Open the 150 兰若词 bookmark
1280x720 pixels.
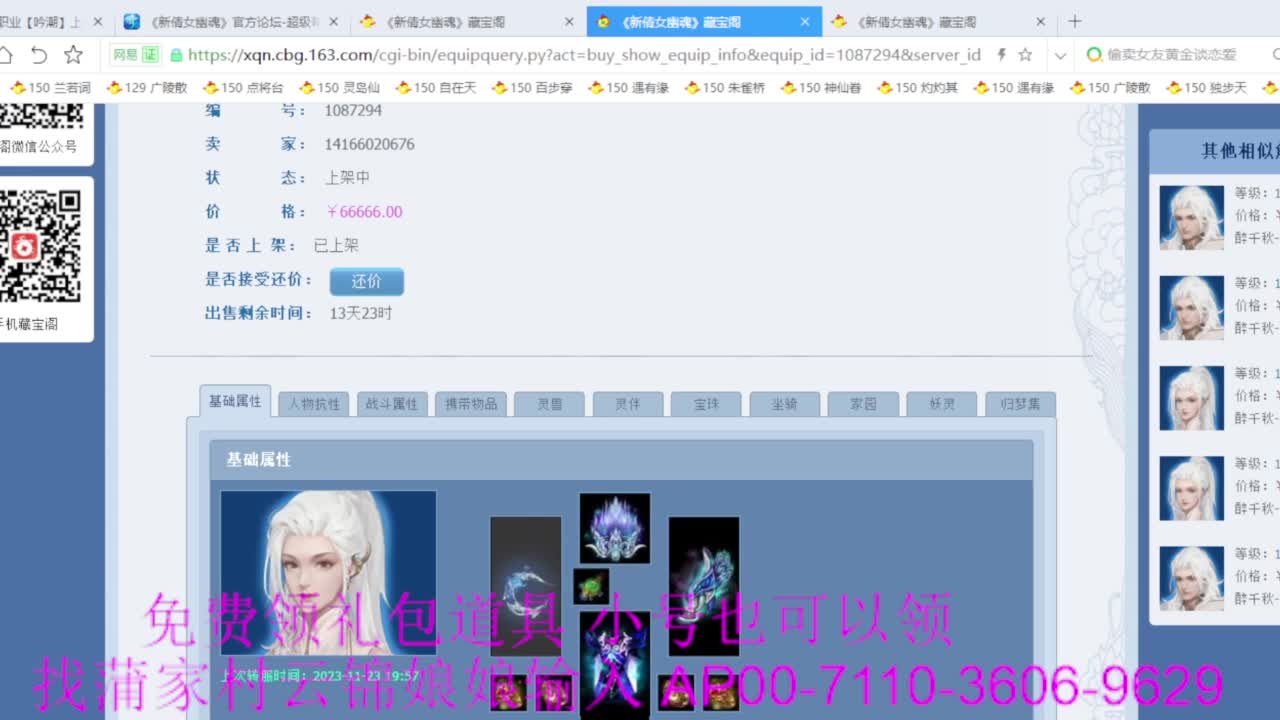tap(50, 88)
